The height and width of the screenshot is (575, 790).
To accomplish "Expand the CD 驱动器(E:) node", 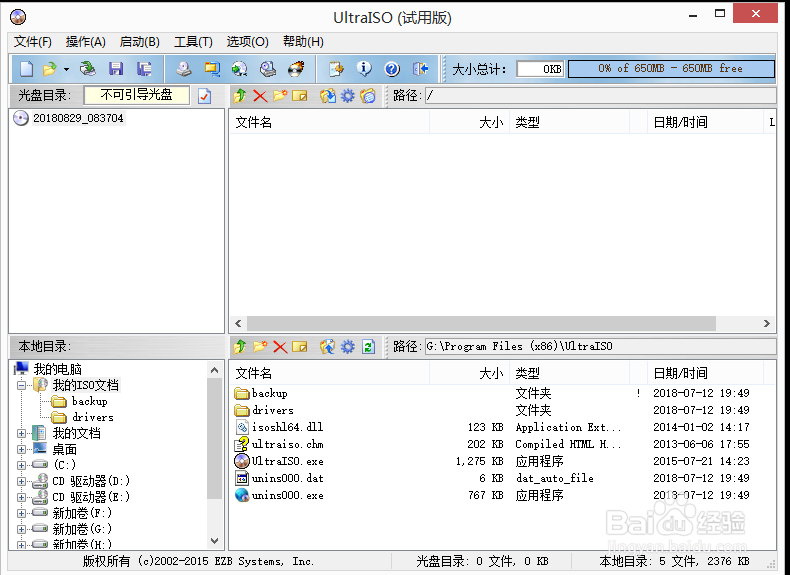I will pyautogui.click(x=21, y=497).
